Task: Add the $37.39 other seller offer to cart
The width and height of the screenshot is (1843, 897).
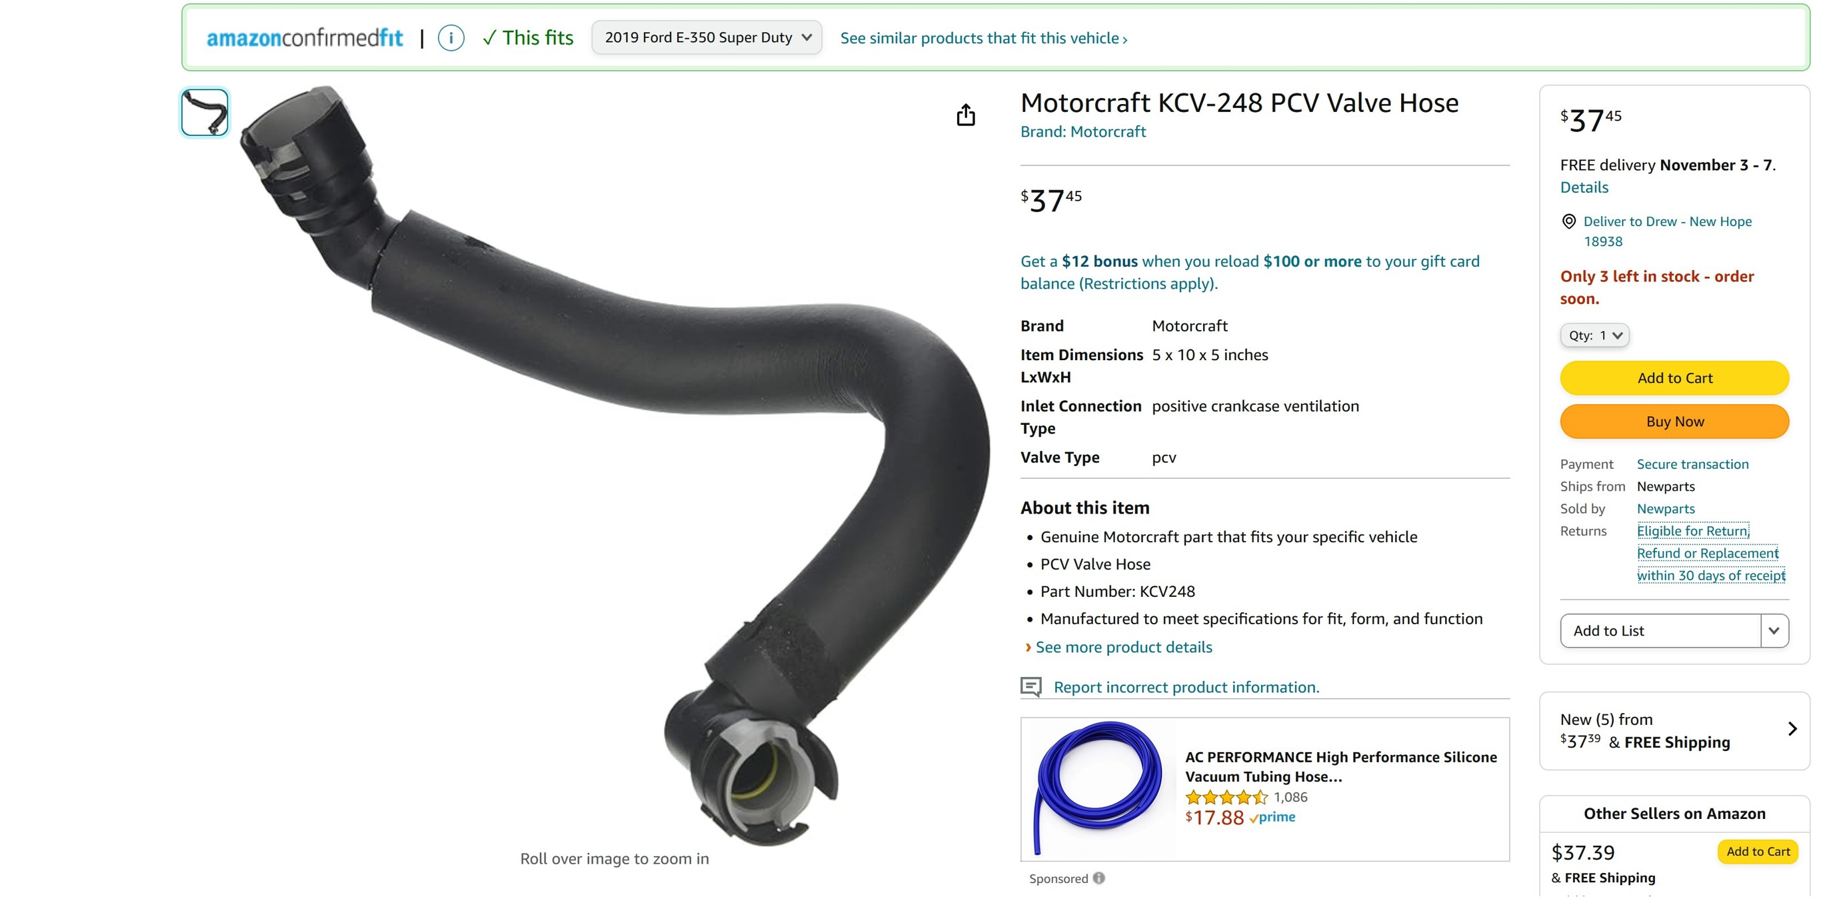Action: (1757, 852)
